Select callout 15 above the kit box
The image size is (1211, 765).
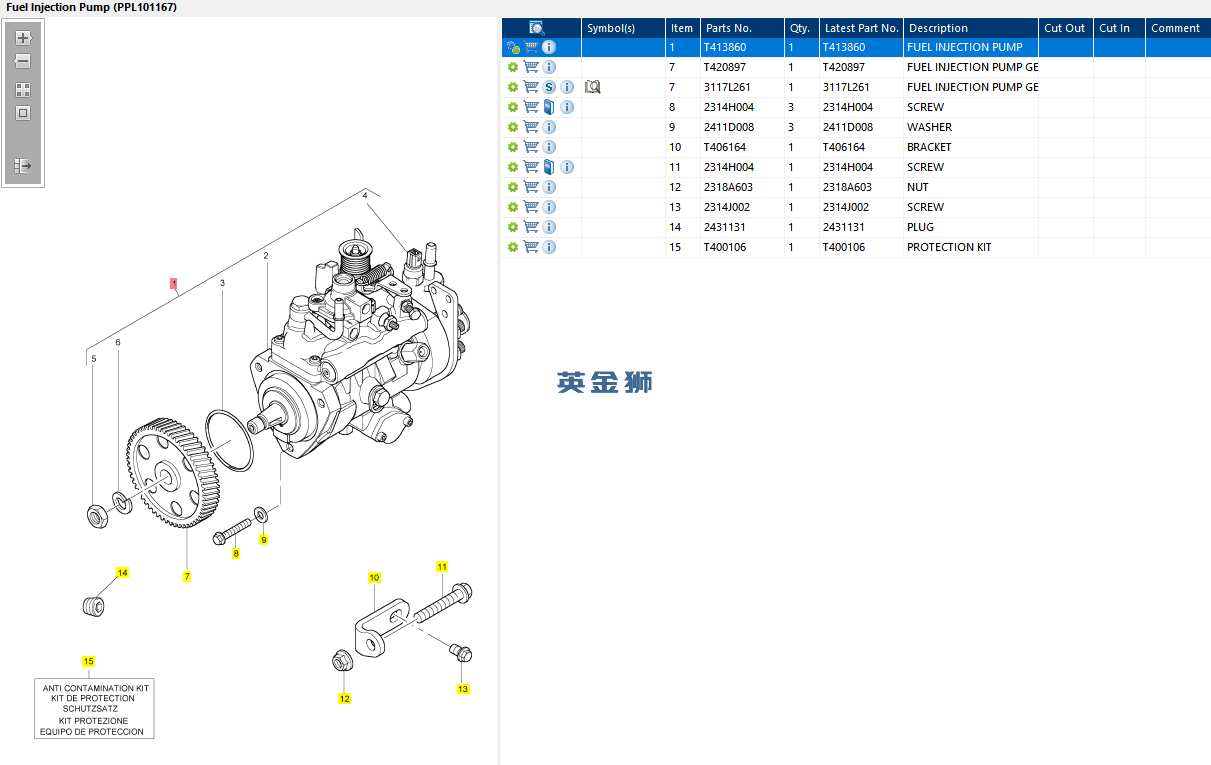pyautogui.click(x=88, y=662)
